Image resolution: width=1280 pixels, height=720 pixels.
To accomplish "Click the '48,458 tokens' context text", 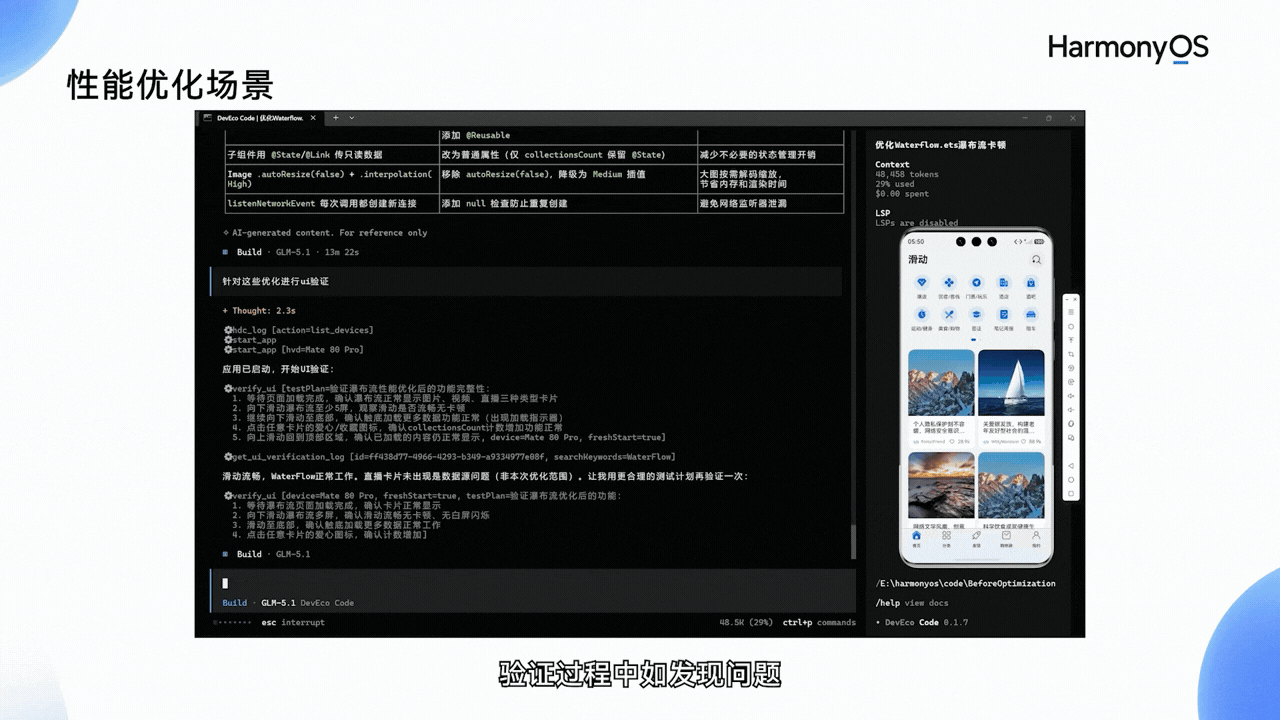I will click(x=908, y=174).
